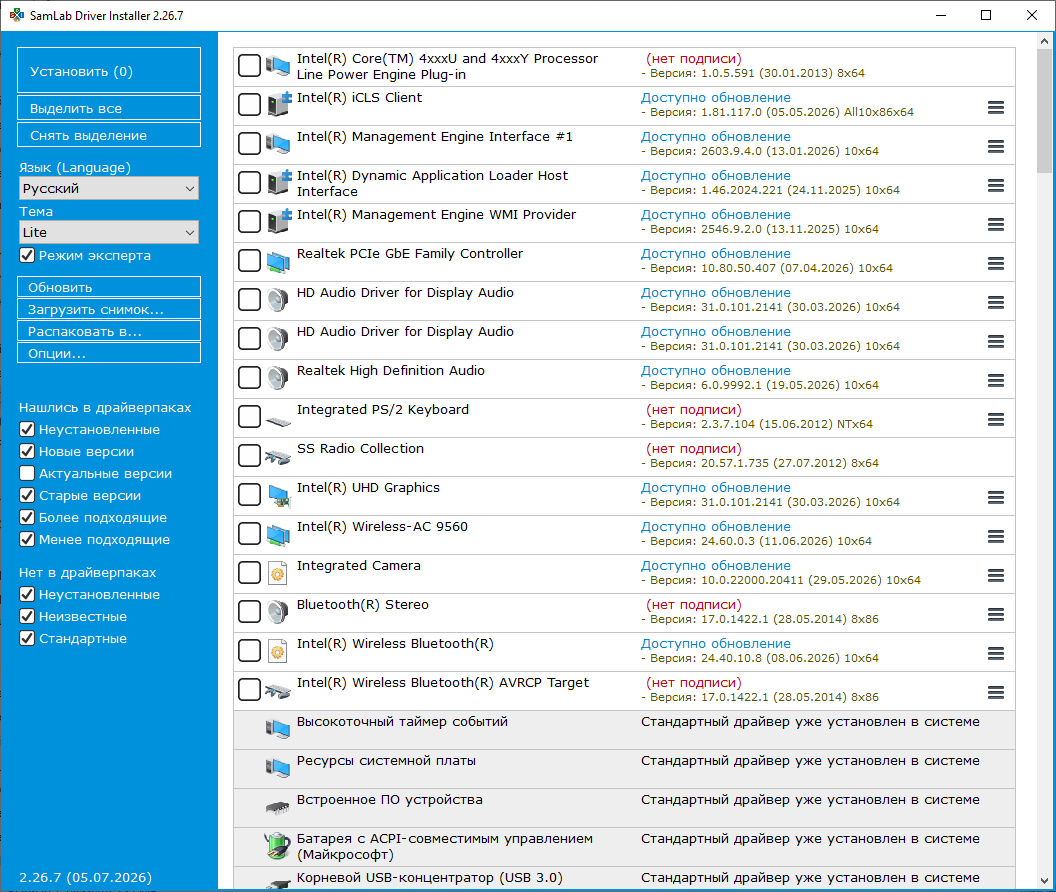The image size is (1056, 892).
Task: Click the speaker icon for Bluetooth(R) Stereo
Action: tap(278, 612)
